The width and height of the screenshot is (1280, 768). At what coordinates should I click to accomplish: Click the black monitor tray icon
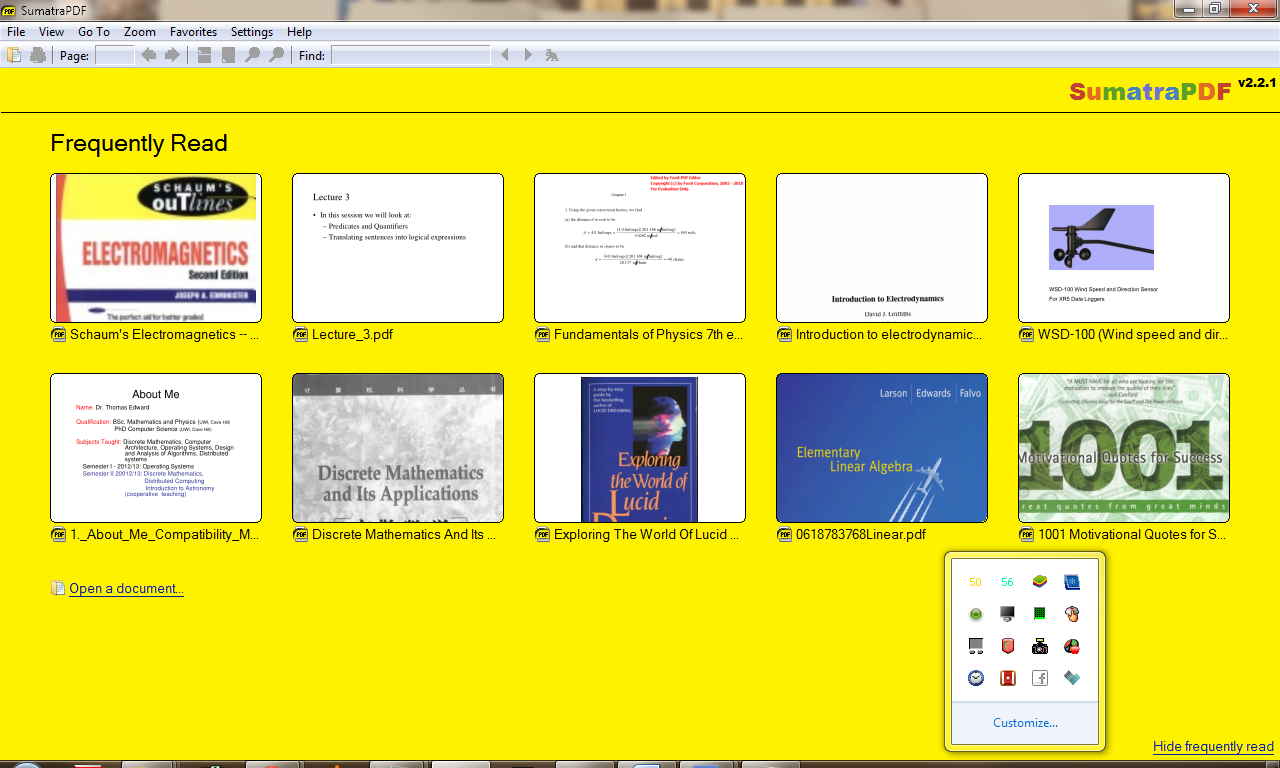click(1008, 614)
